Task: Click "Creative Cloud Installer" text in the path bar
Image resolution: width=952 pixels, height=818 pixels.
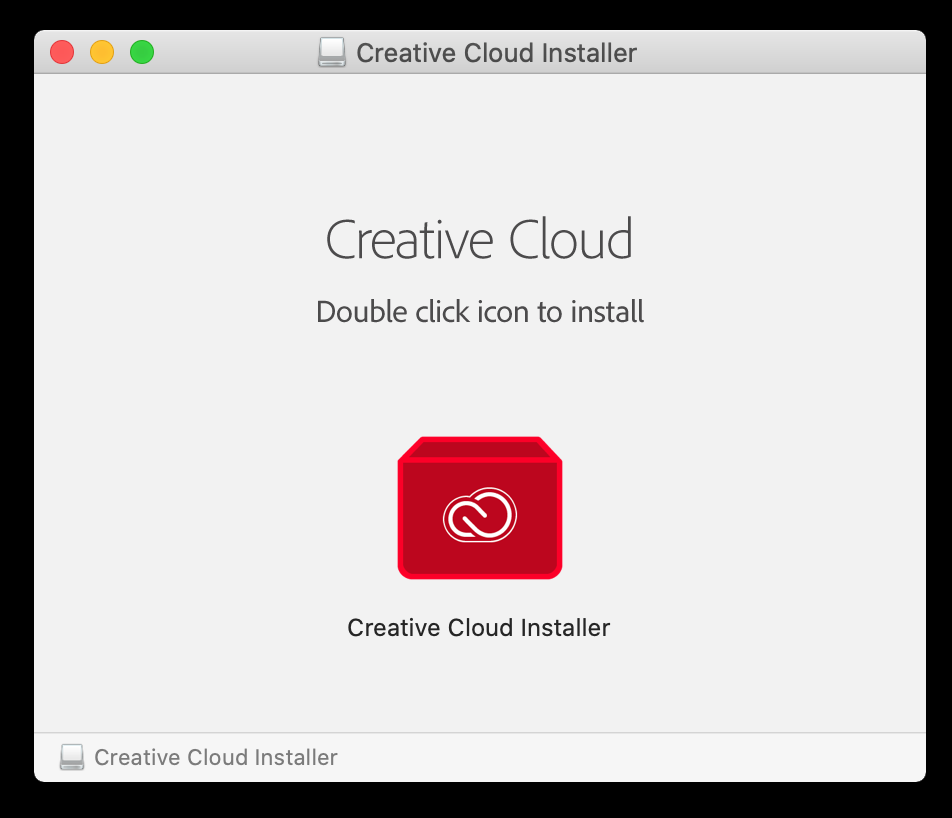Action: click(216, 758)
